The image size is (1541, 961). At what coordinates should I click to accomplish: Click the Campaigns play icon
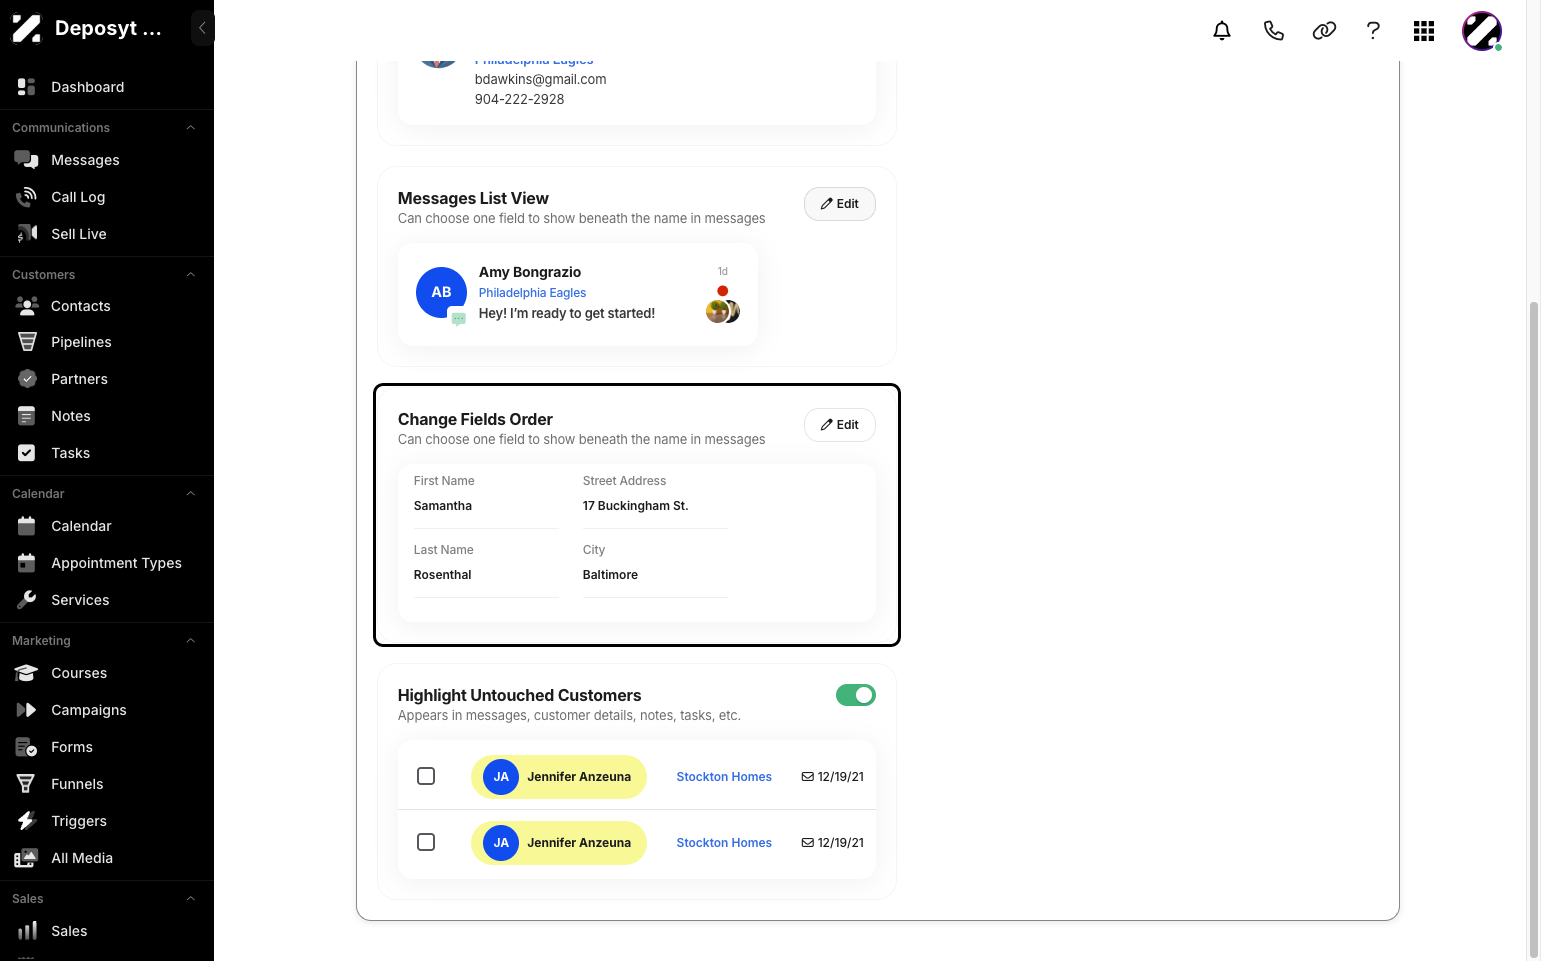coord(27,710)
